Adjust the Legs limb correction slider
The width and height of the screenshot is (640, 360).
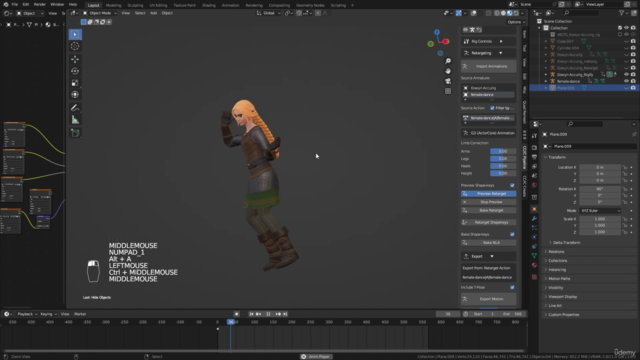pyautogui.click(x=503, y=159)
